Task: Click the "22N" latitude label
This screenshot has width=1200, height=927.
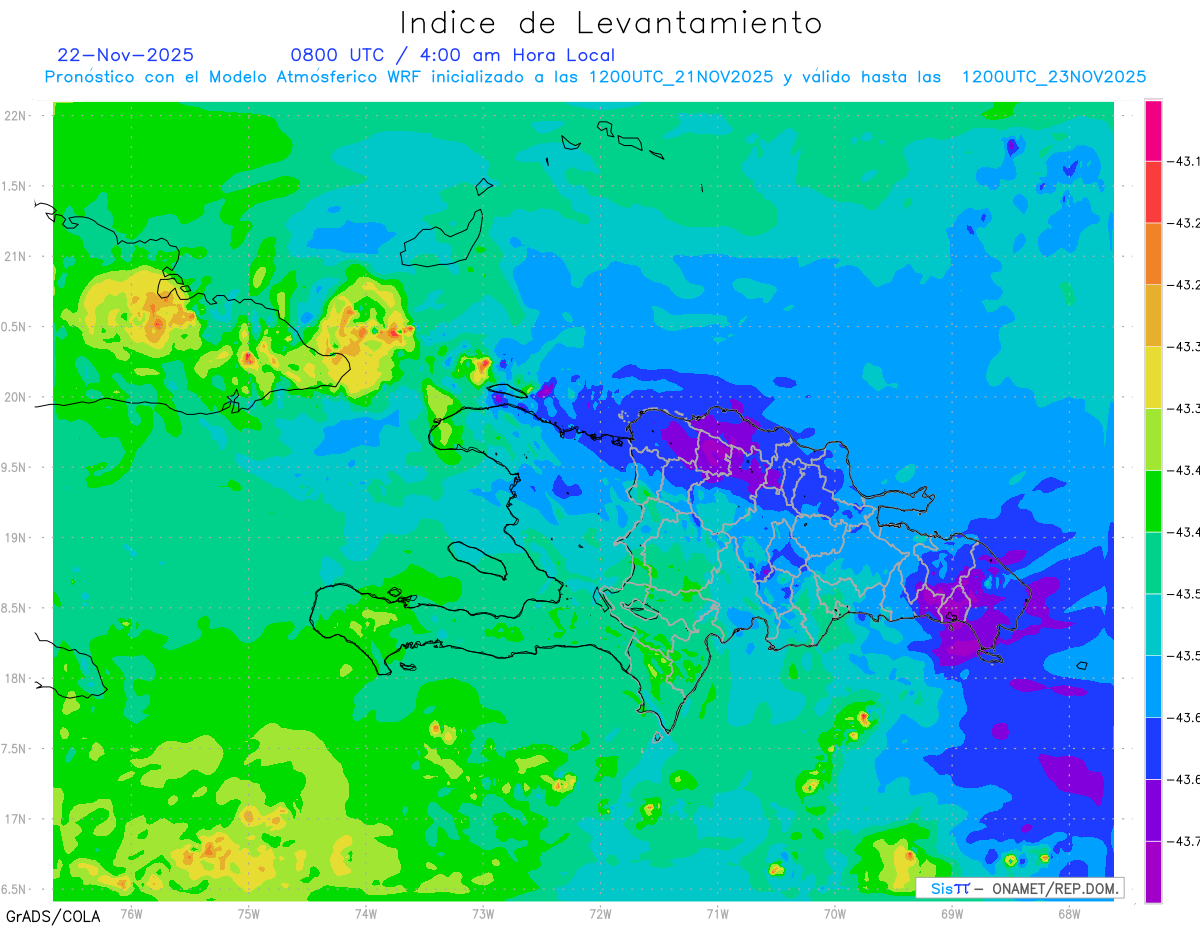Action: click(x=16, y=116)
